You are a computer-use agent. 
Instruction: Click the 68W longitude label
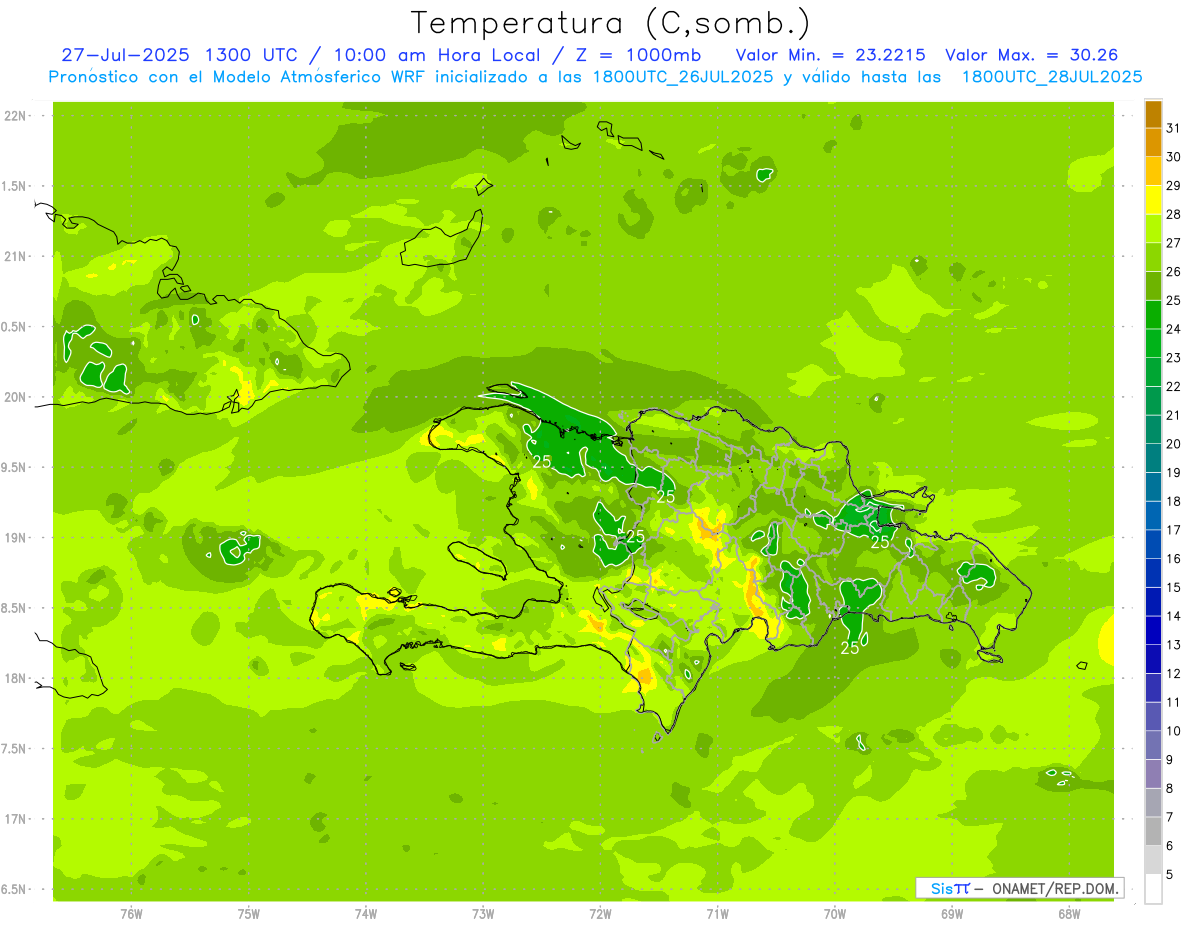pos(1069,913)
